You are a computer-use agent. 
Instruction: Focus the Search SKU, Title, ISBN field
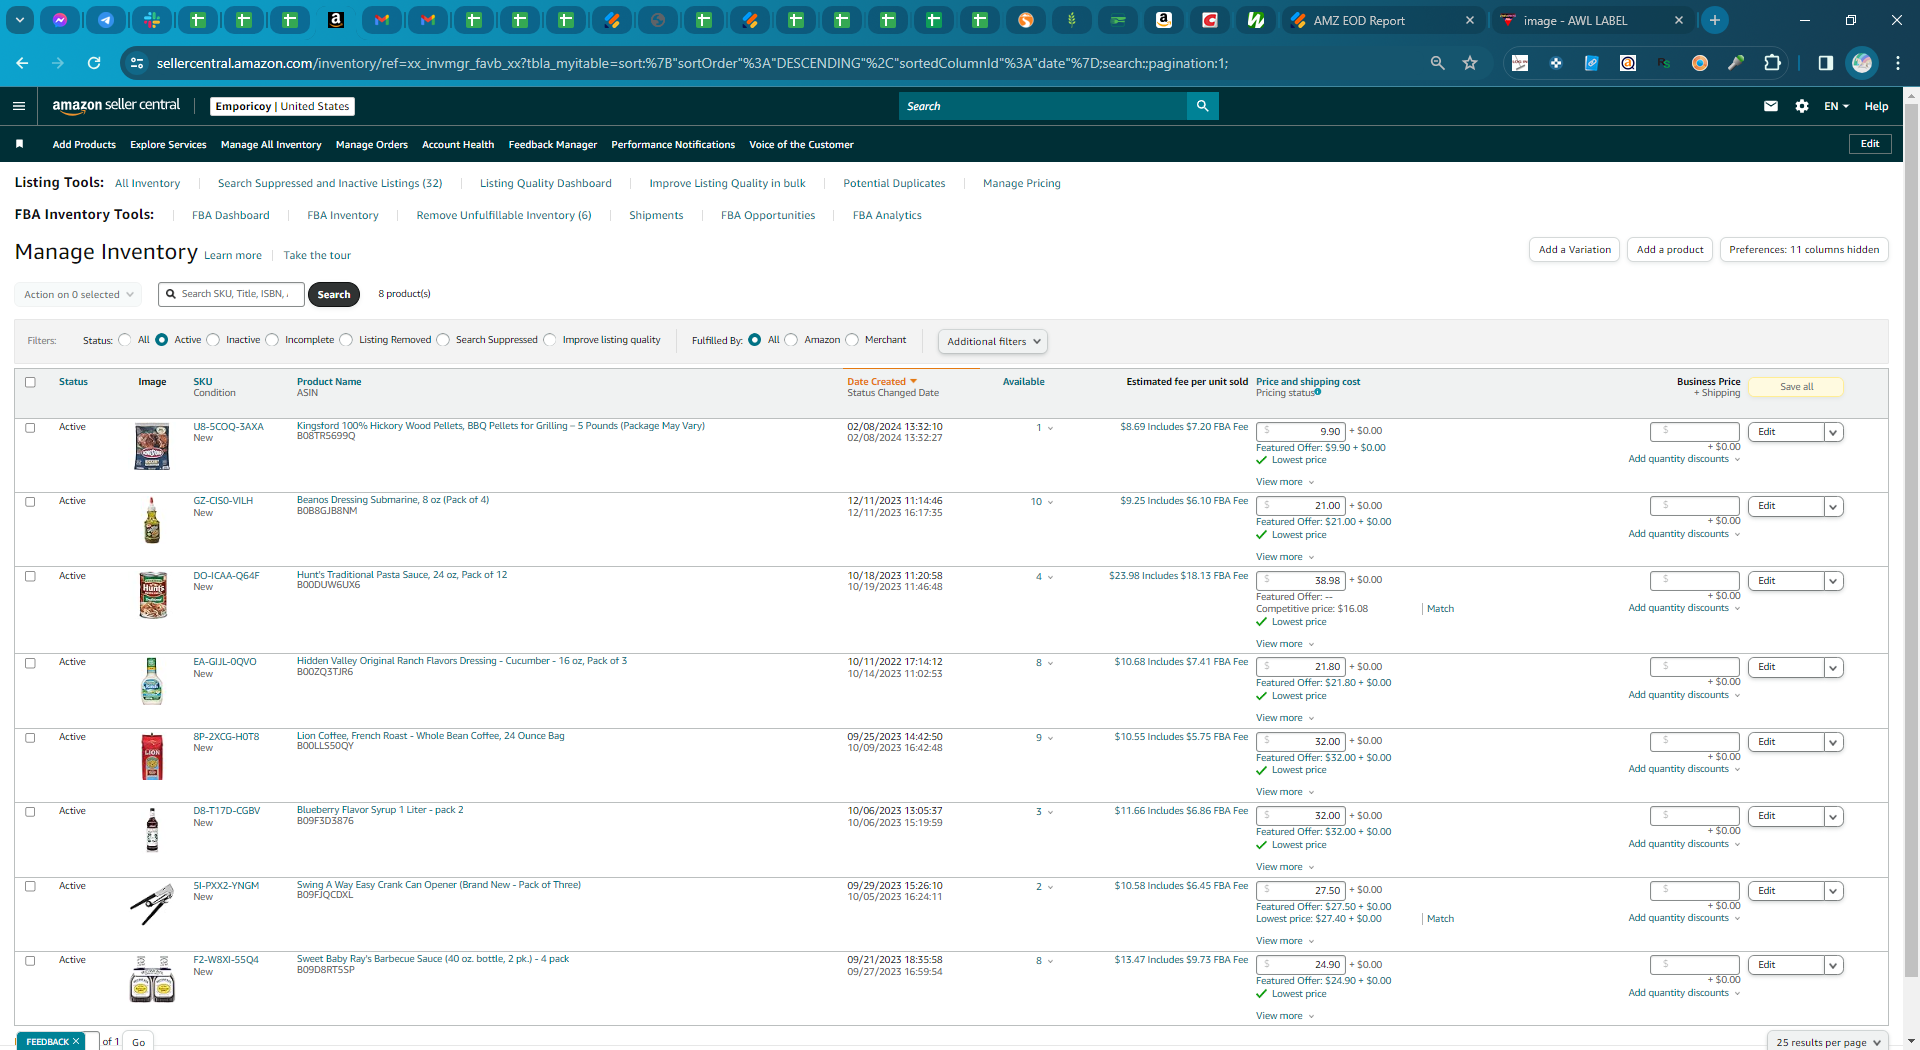coord(231,294)
